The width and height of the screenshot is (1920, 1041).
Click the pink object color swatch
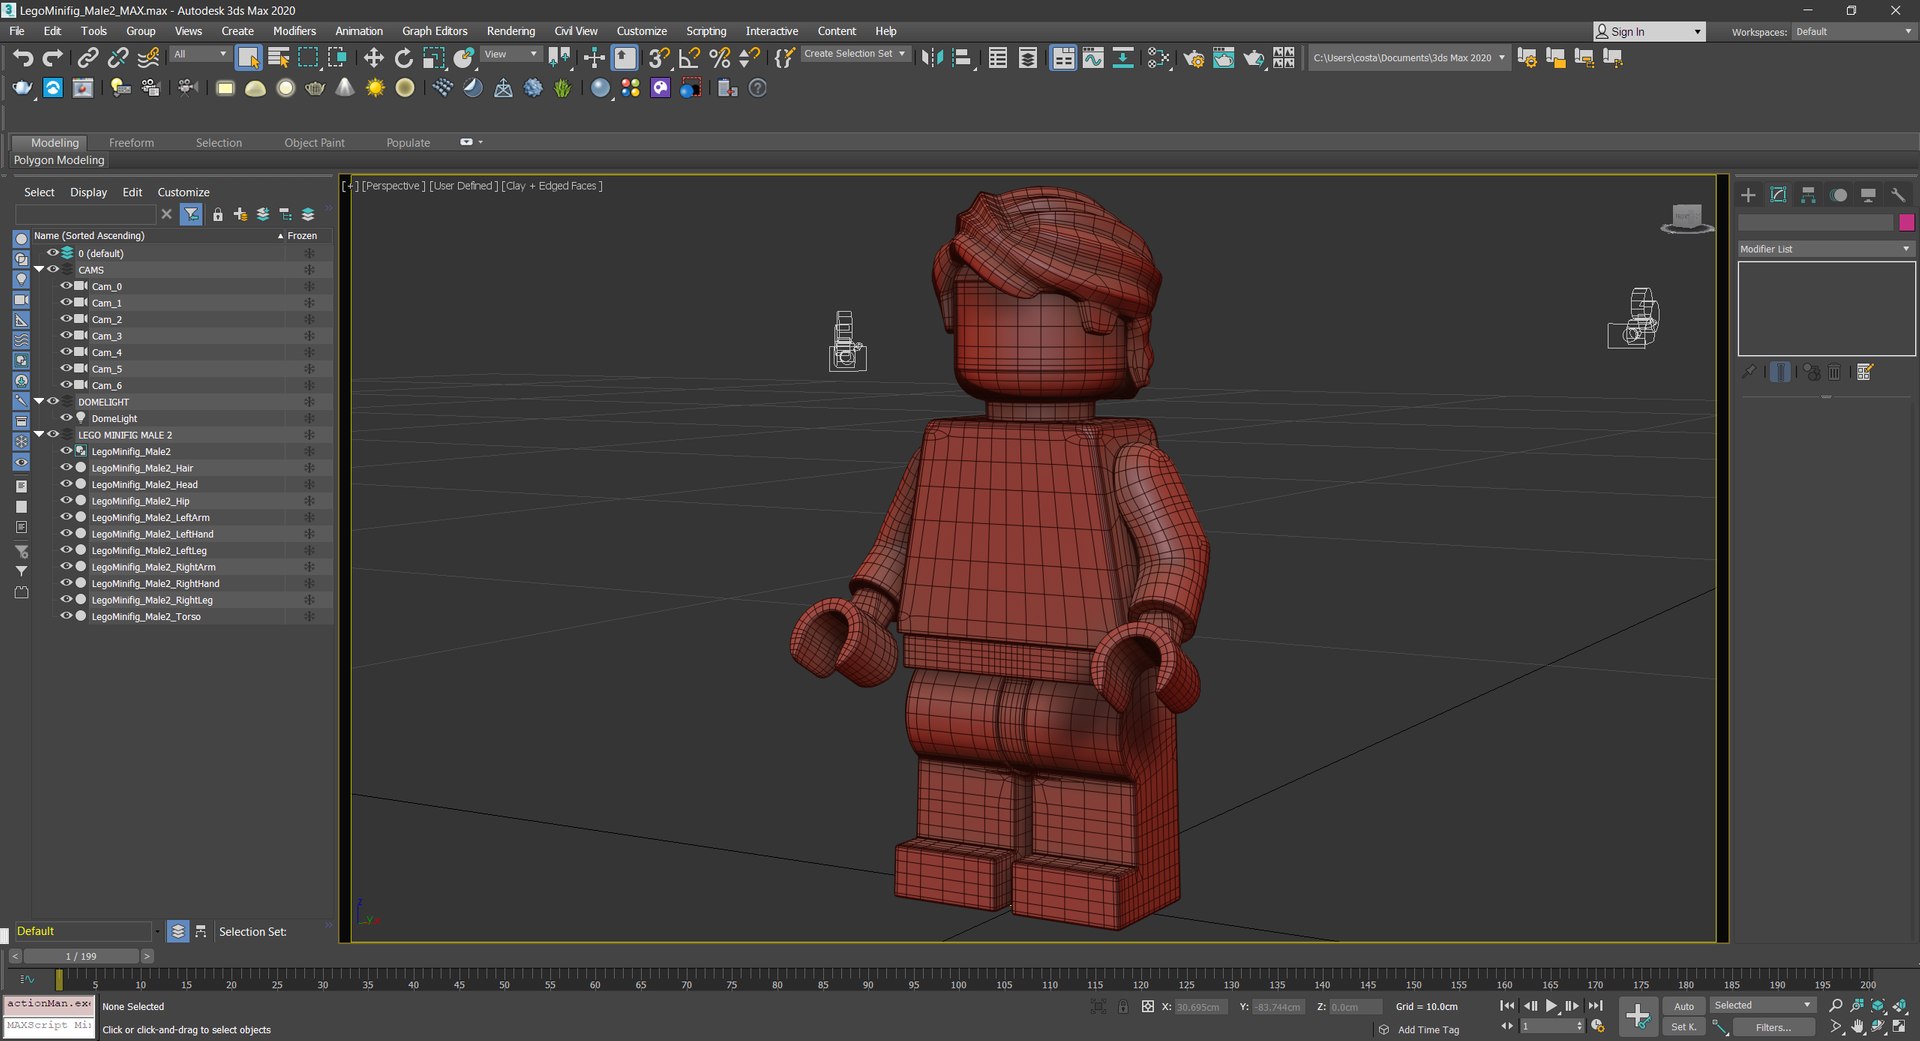(1906, 222)
